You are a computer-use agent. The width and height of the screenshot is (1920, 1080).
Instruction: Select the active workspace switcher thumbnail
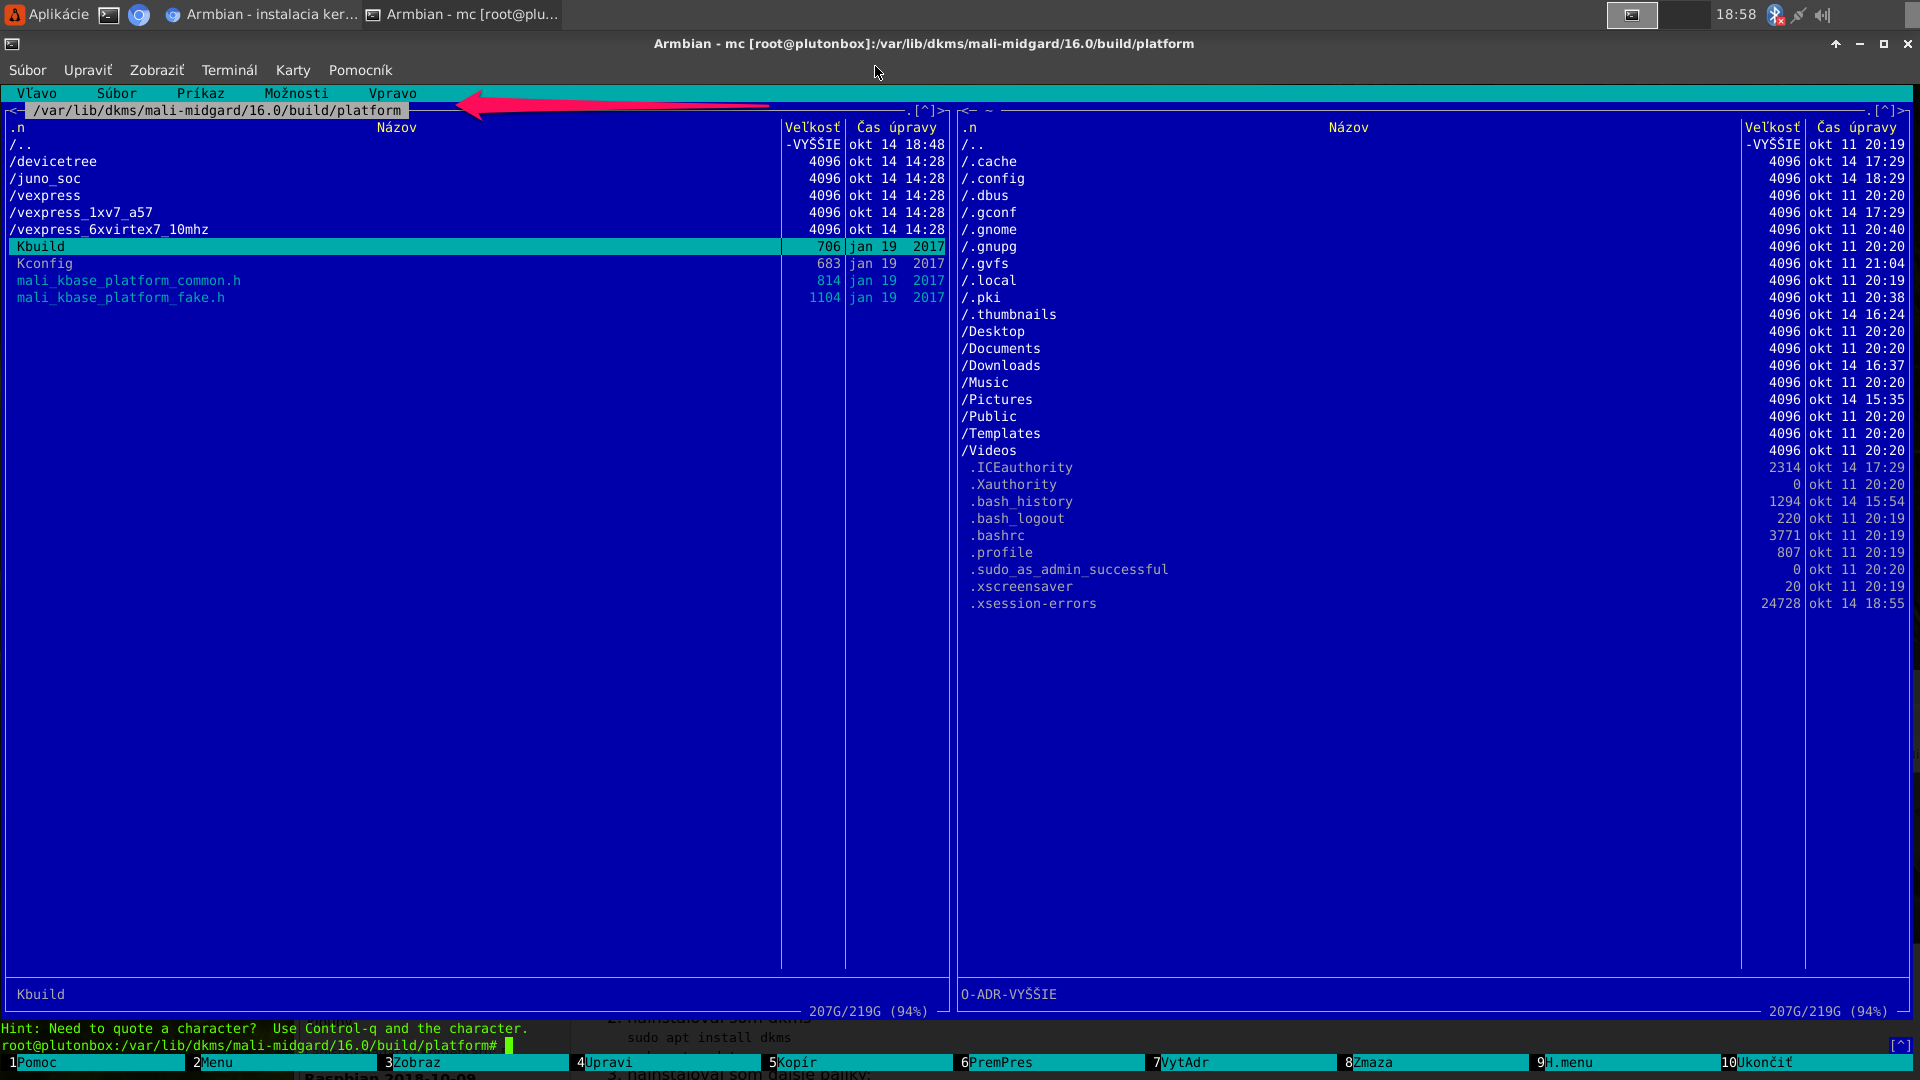point(1632,15)
